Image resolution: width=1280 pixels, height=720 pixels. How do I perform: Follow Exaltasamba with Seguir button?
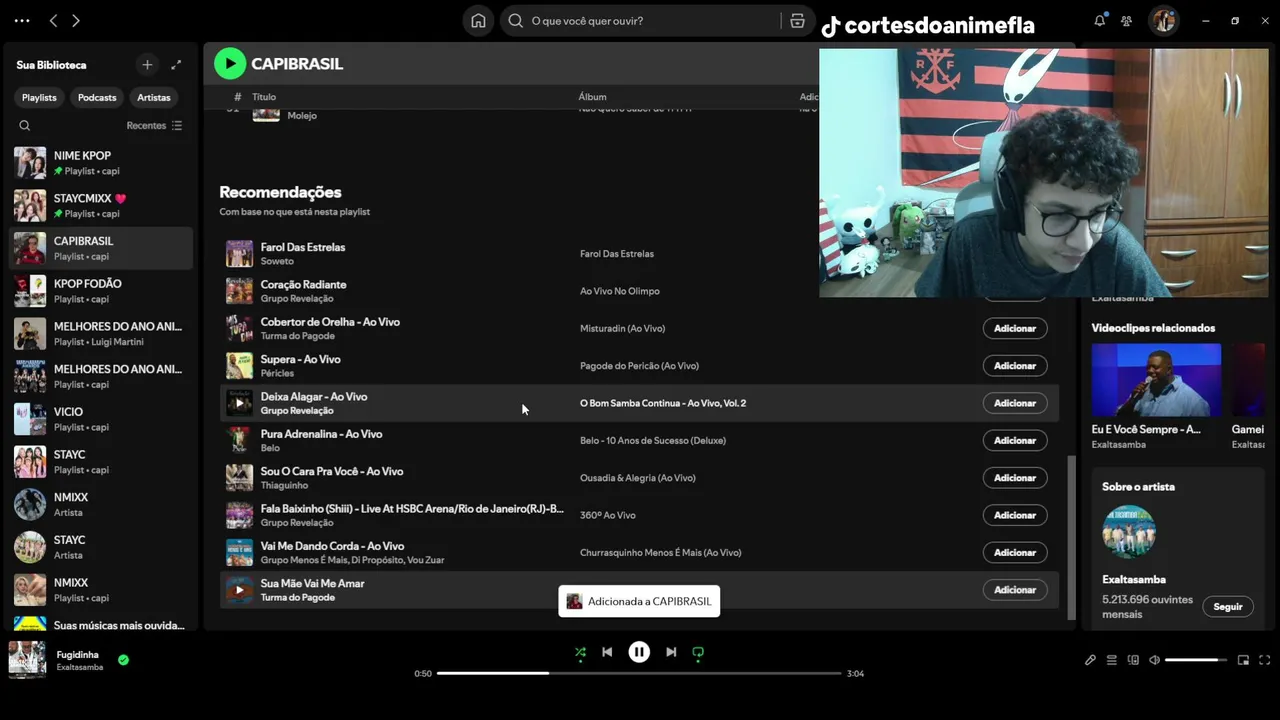pyautogui.click(x=1228, y=607)
